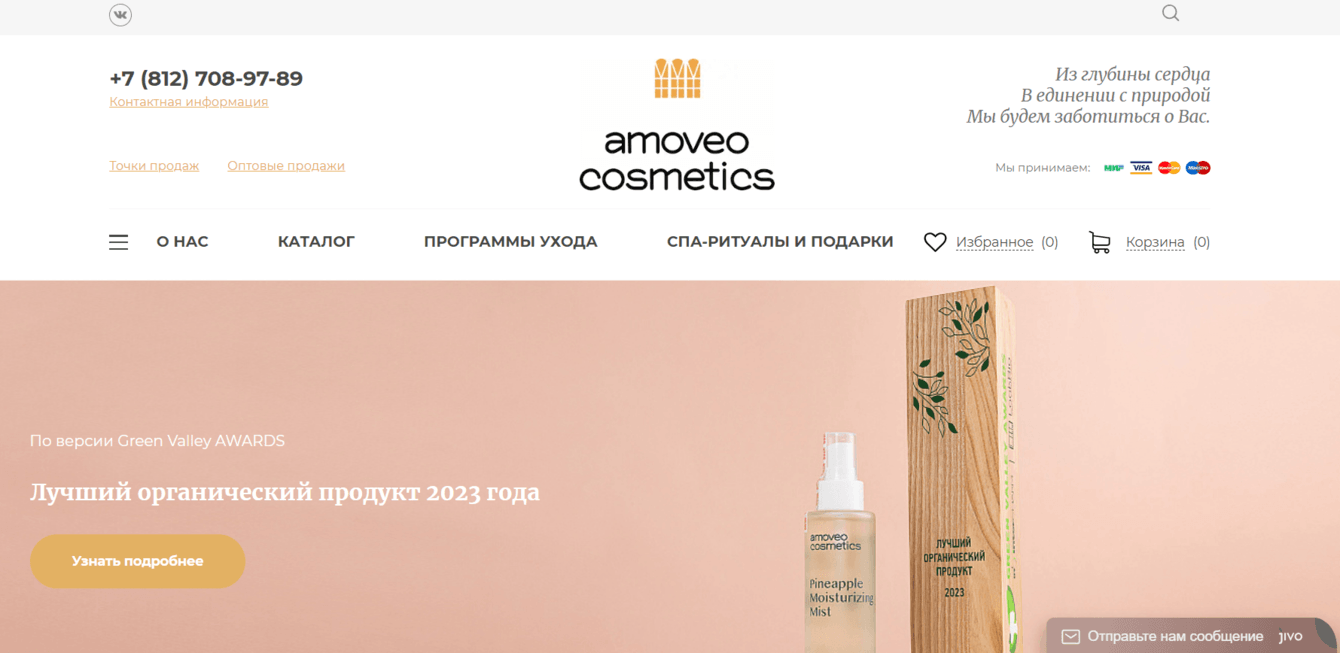Image resolution: width=1340 pixels, height=653 pixels.
Task: Click the MIR payment icon
Action: (x=1113, y=167)
